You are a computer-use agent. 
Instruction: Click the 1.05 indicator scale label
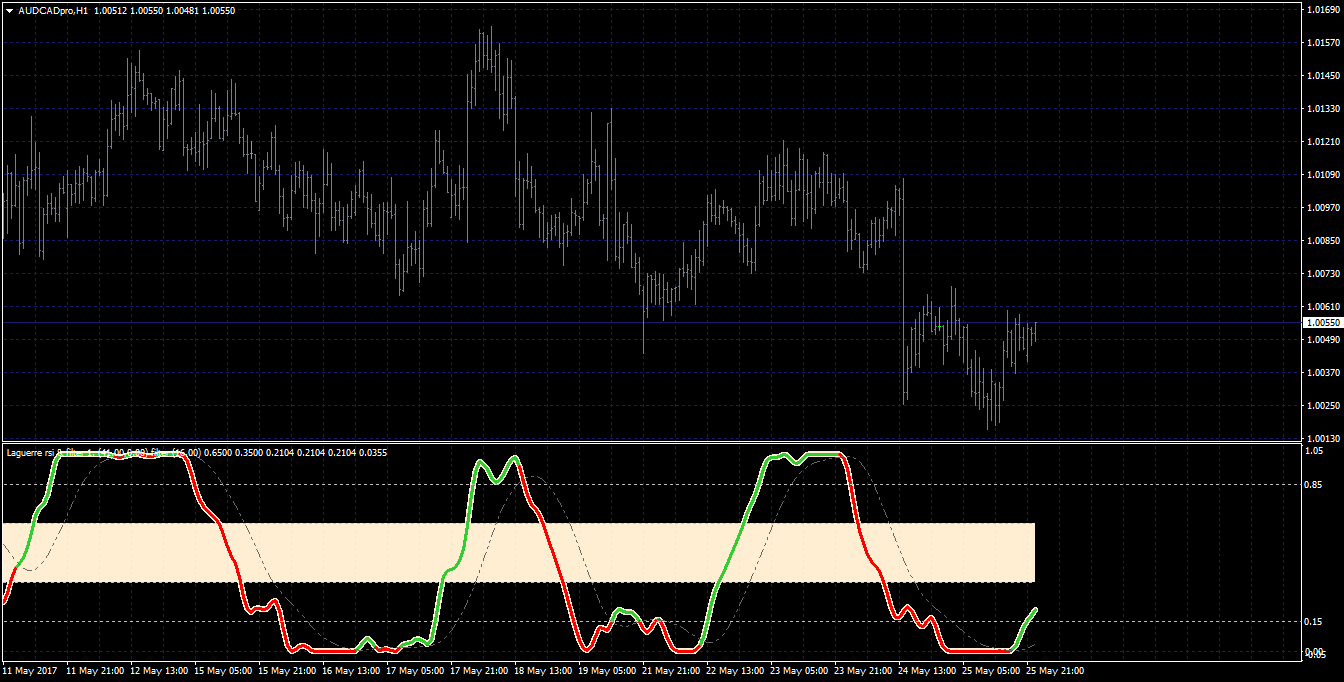[1315, 451]
